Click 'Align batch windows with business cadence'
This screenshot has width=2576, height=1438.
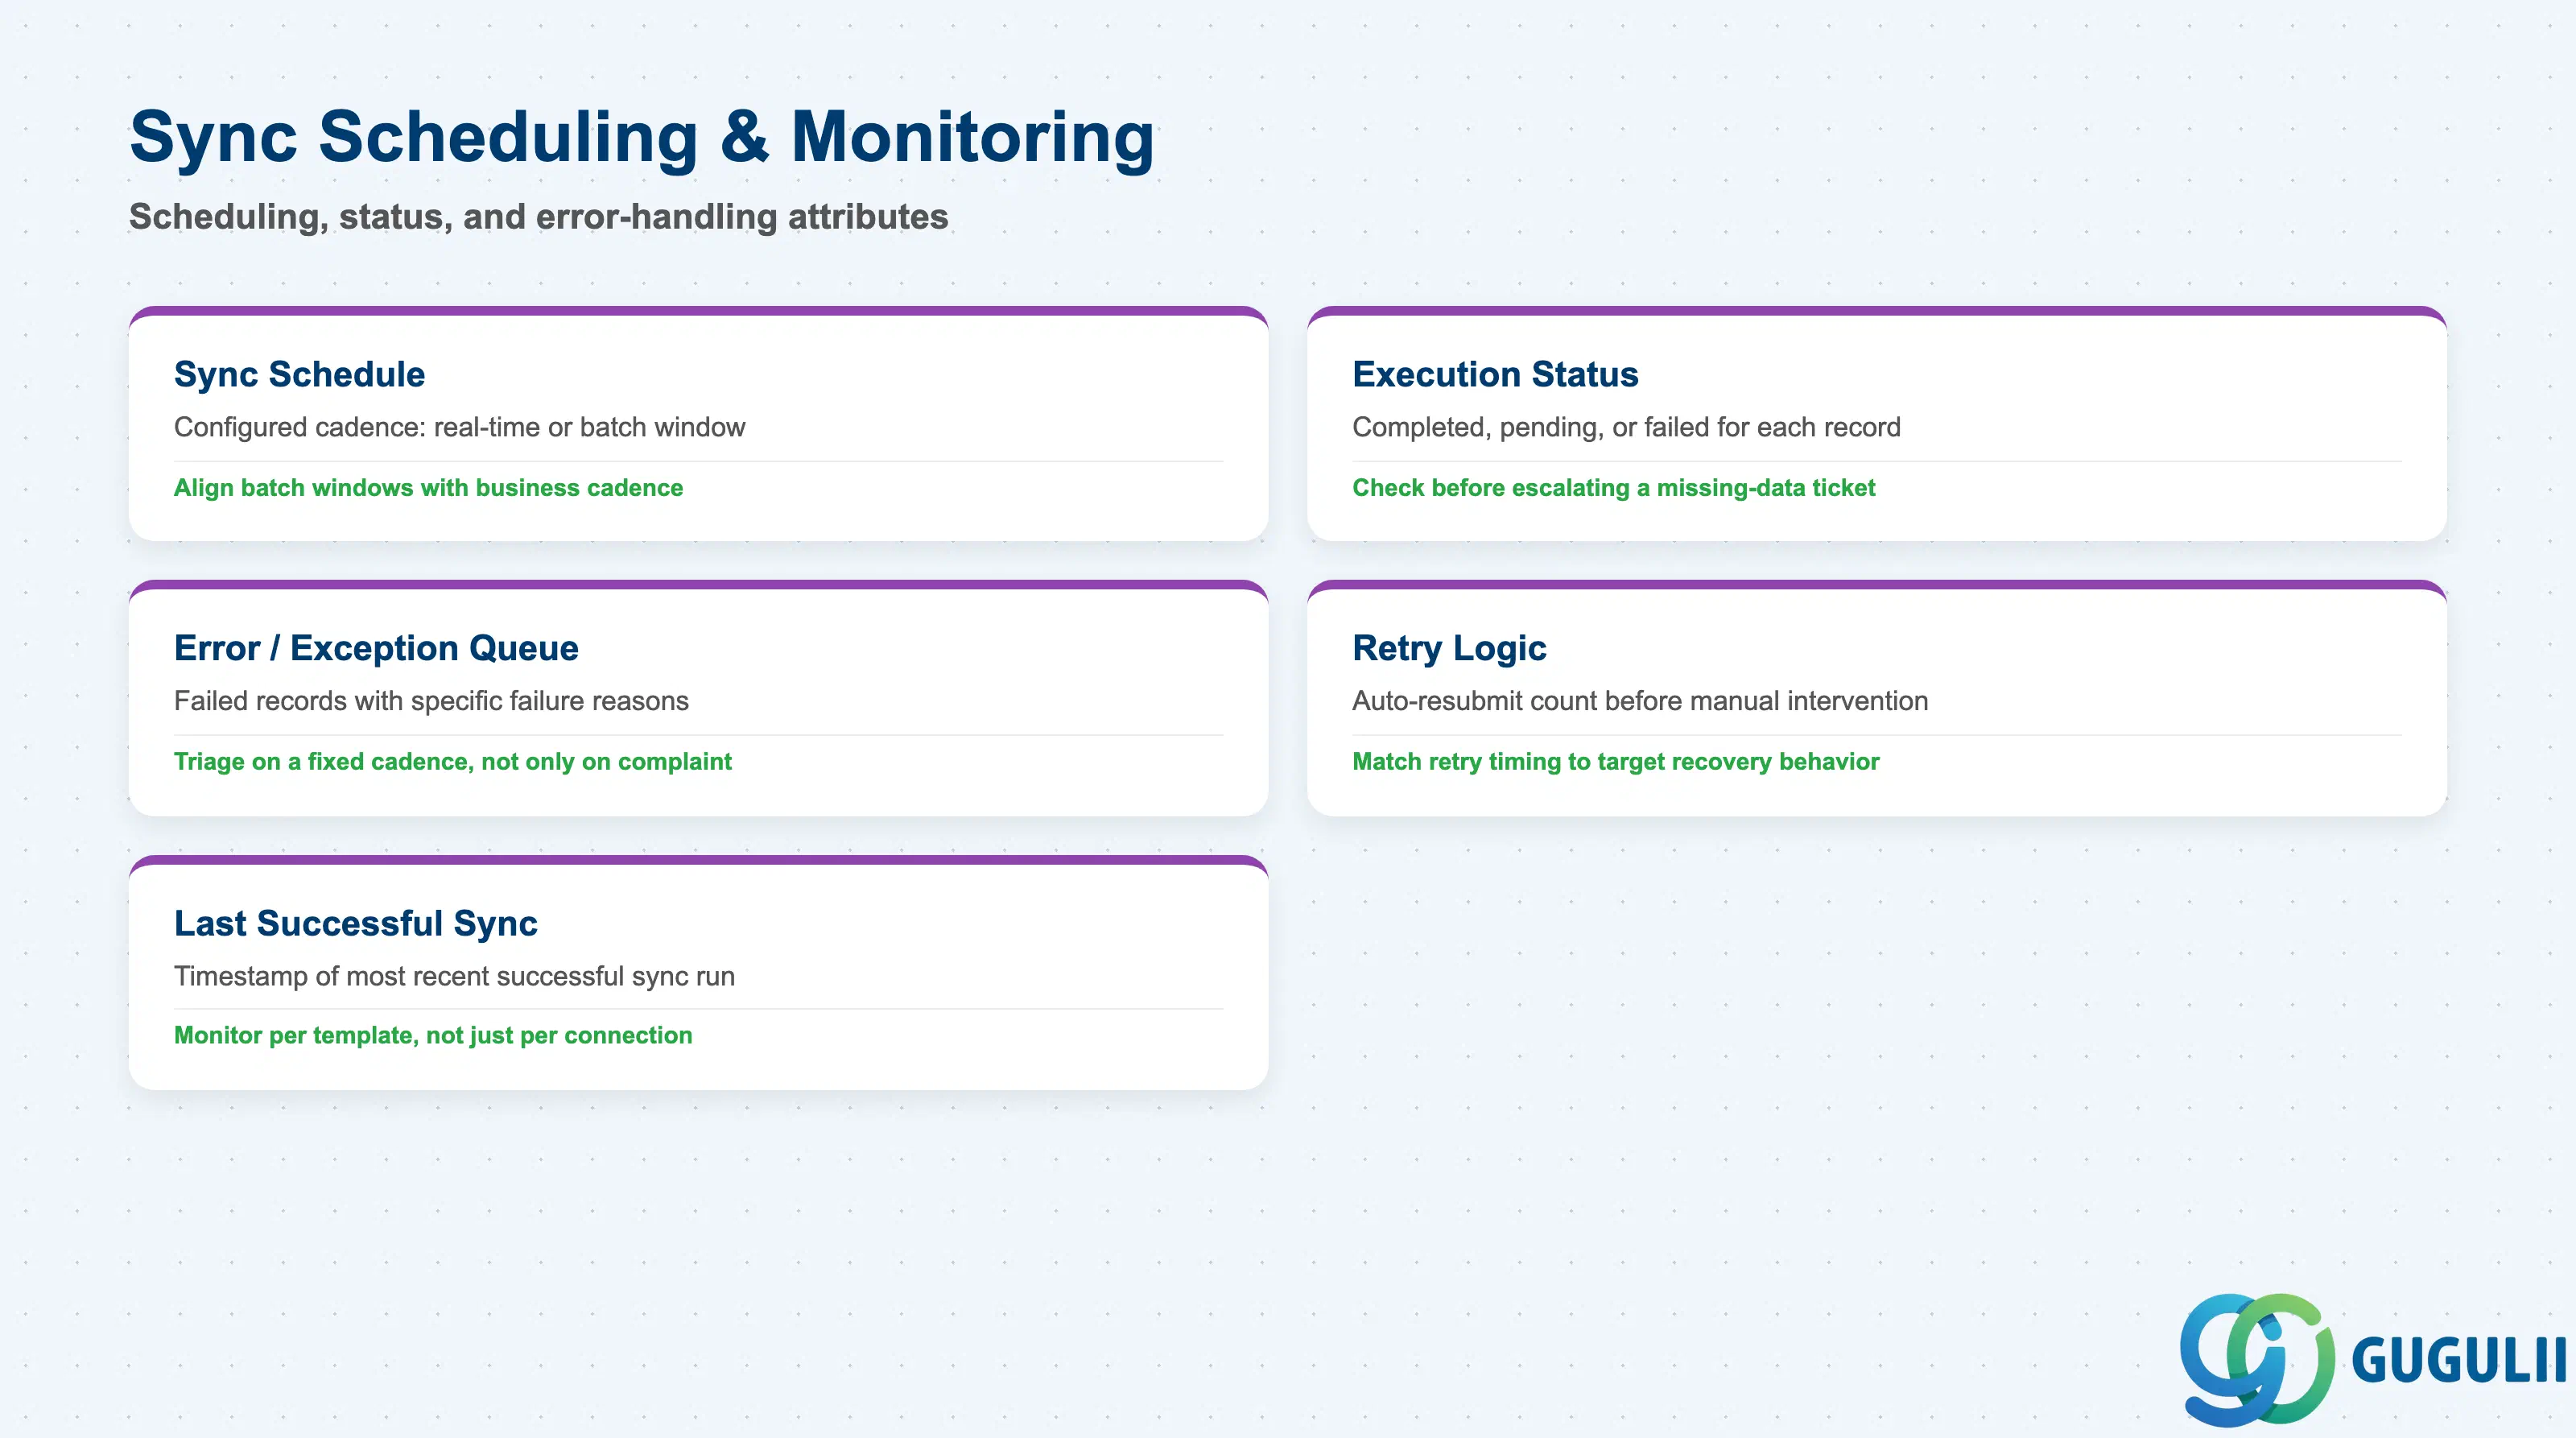click(x=428, y=488)
